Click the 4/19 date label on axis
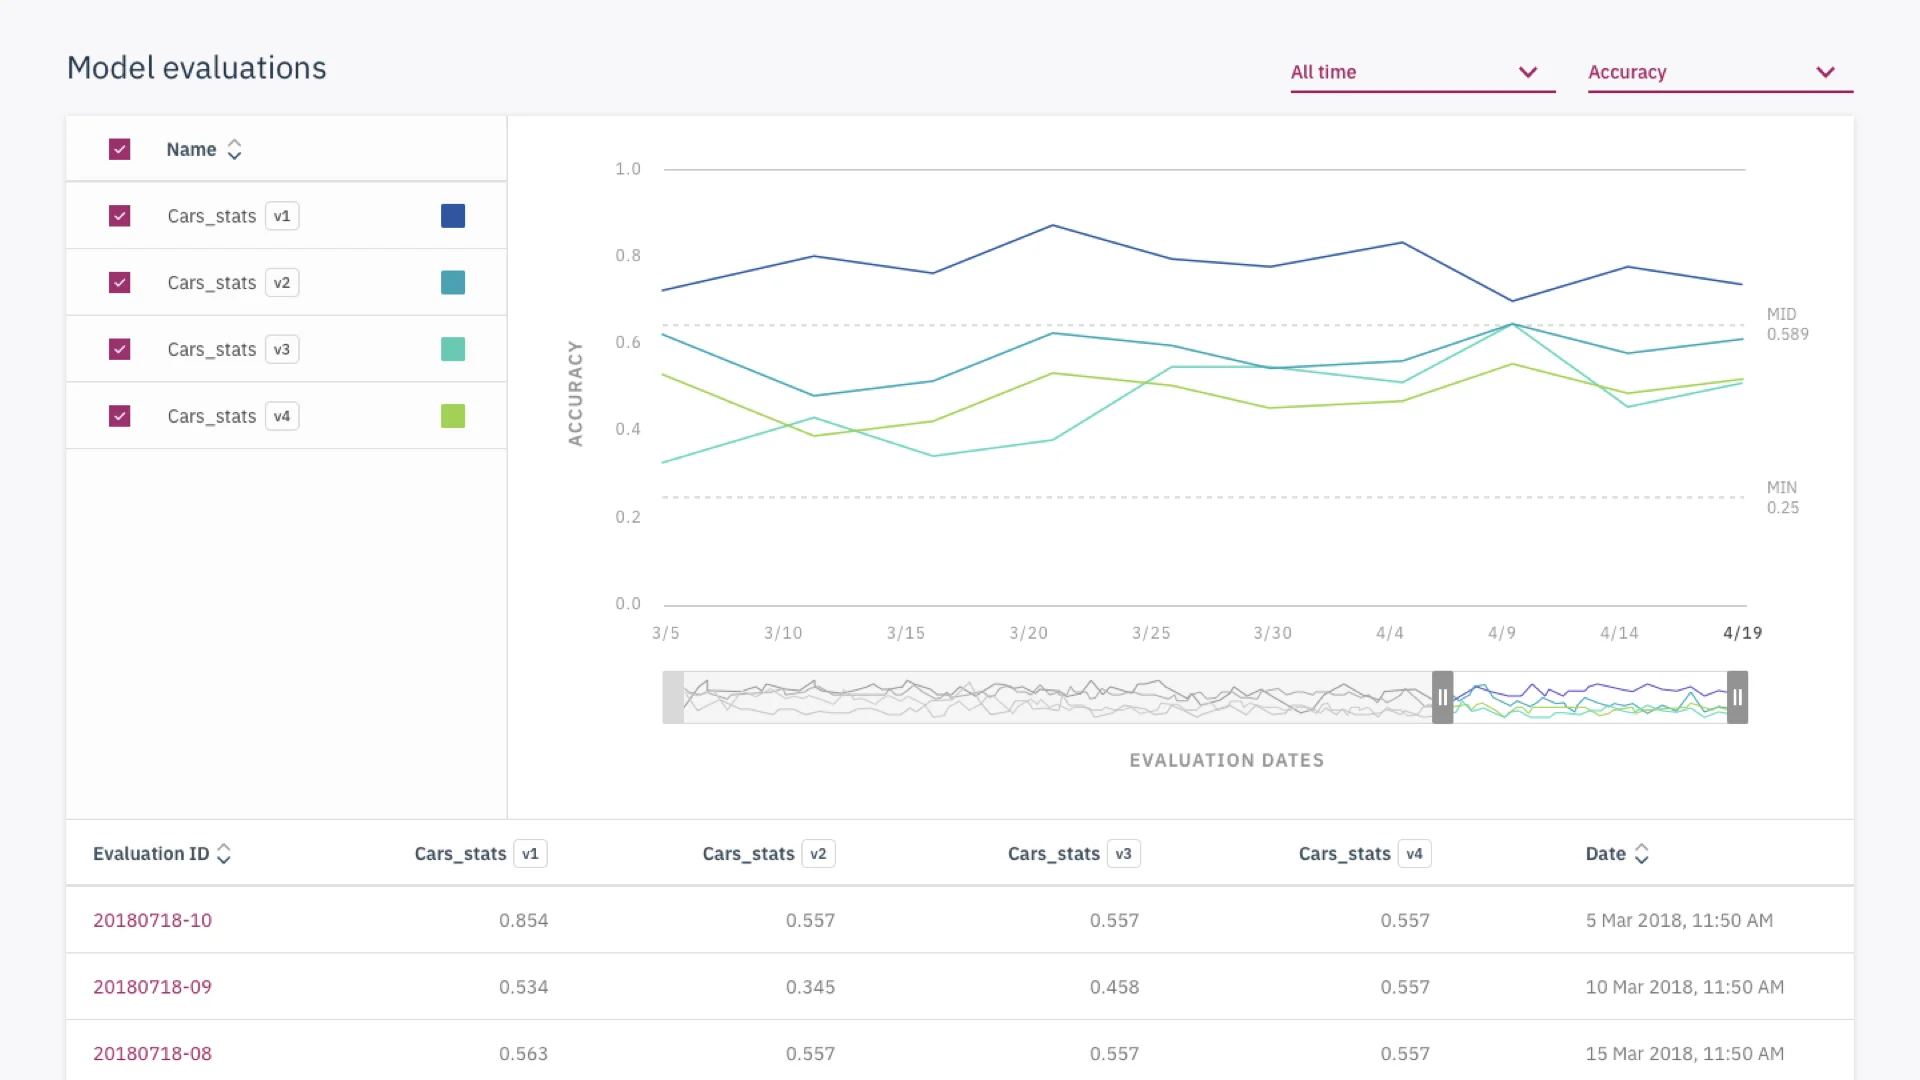This screenshot has height=1080, width=1920. click(x=1742, y=633)
